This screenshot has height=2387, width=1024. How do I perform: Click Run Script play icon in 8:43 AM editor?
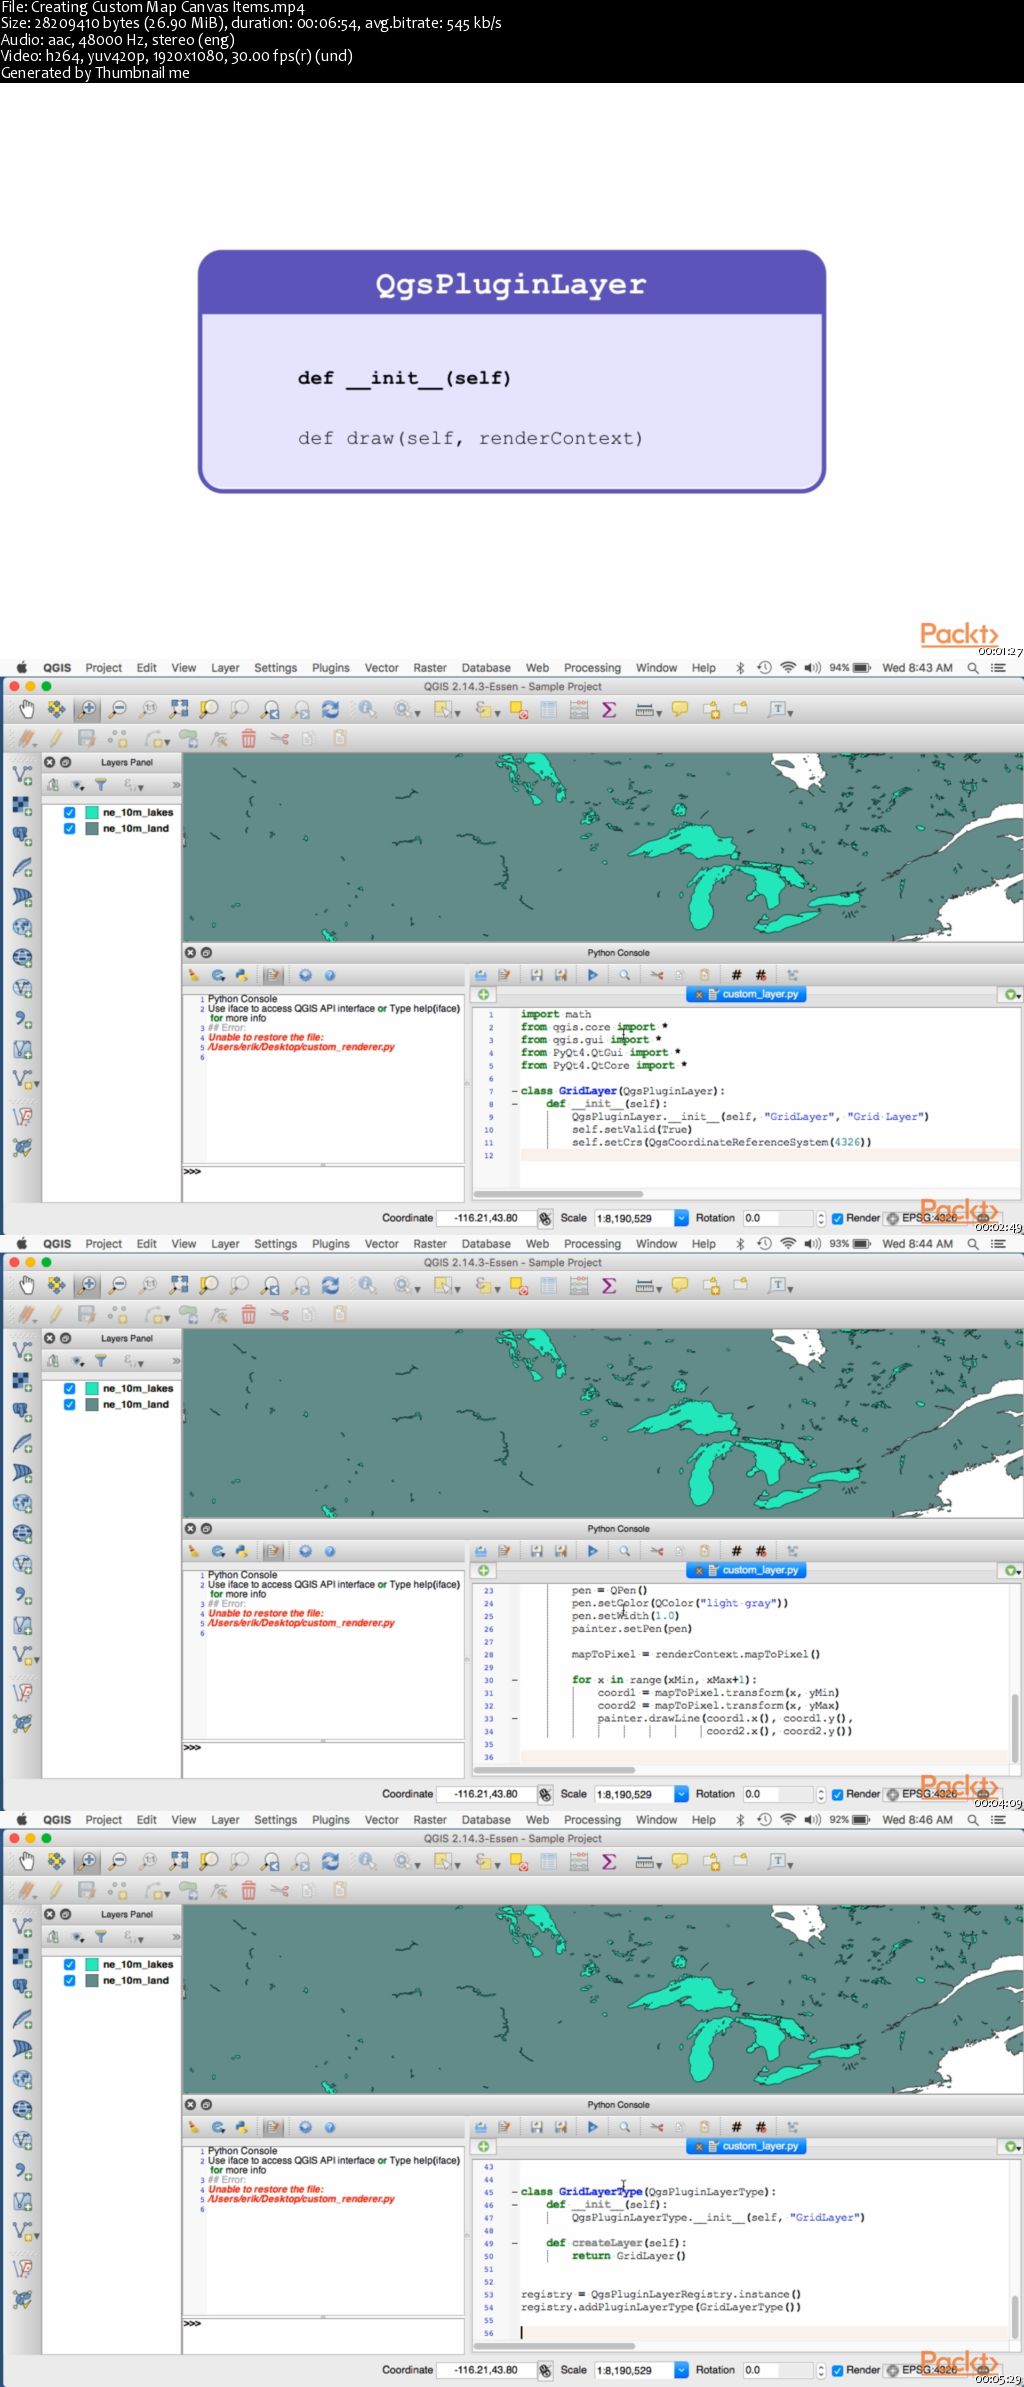click(592, 976)
